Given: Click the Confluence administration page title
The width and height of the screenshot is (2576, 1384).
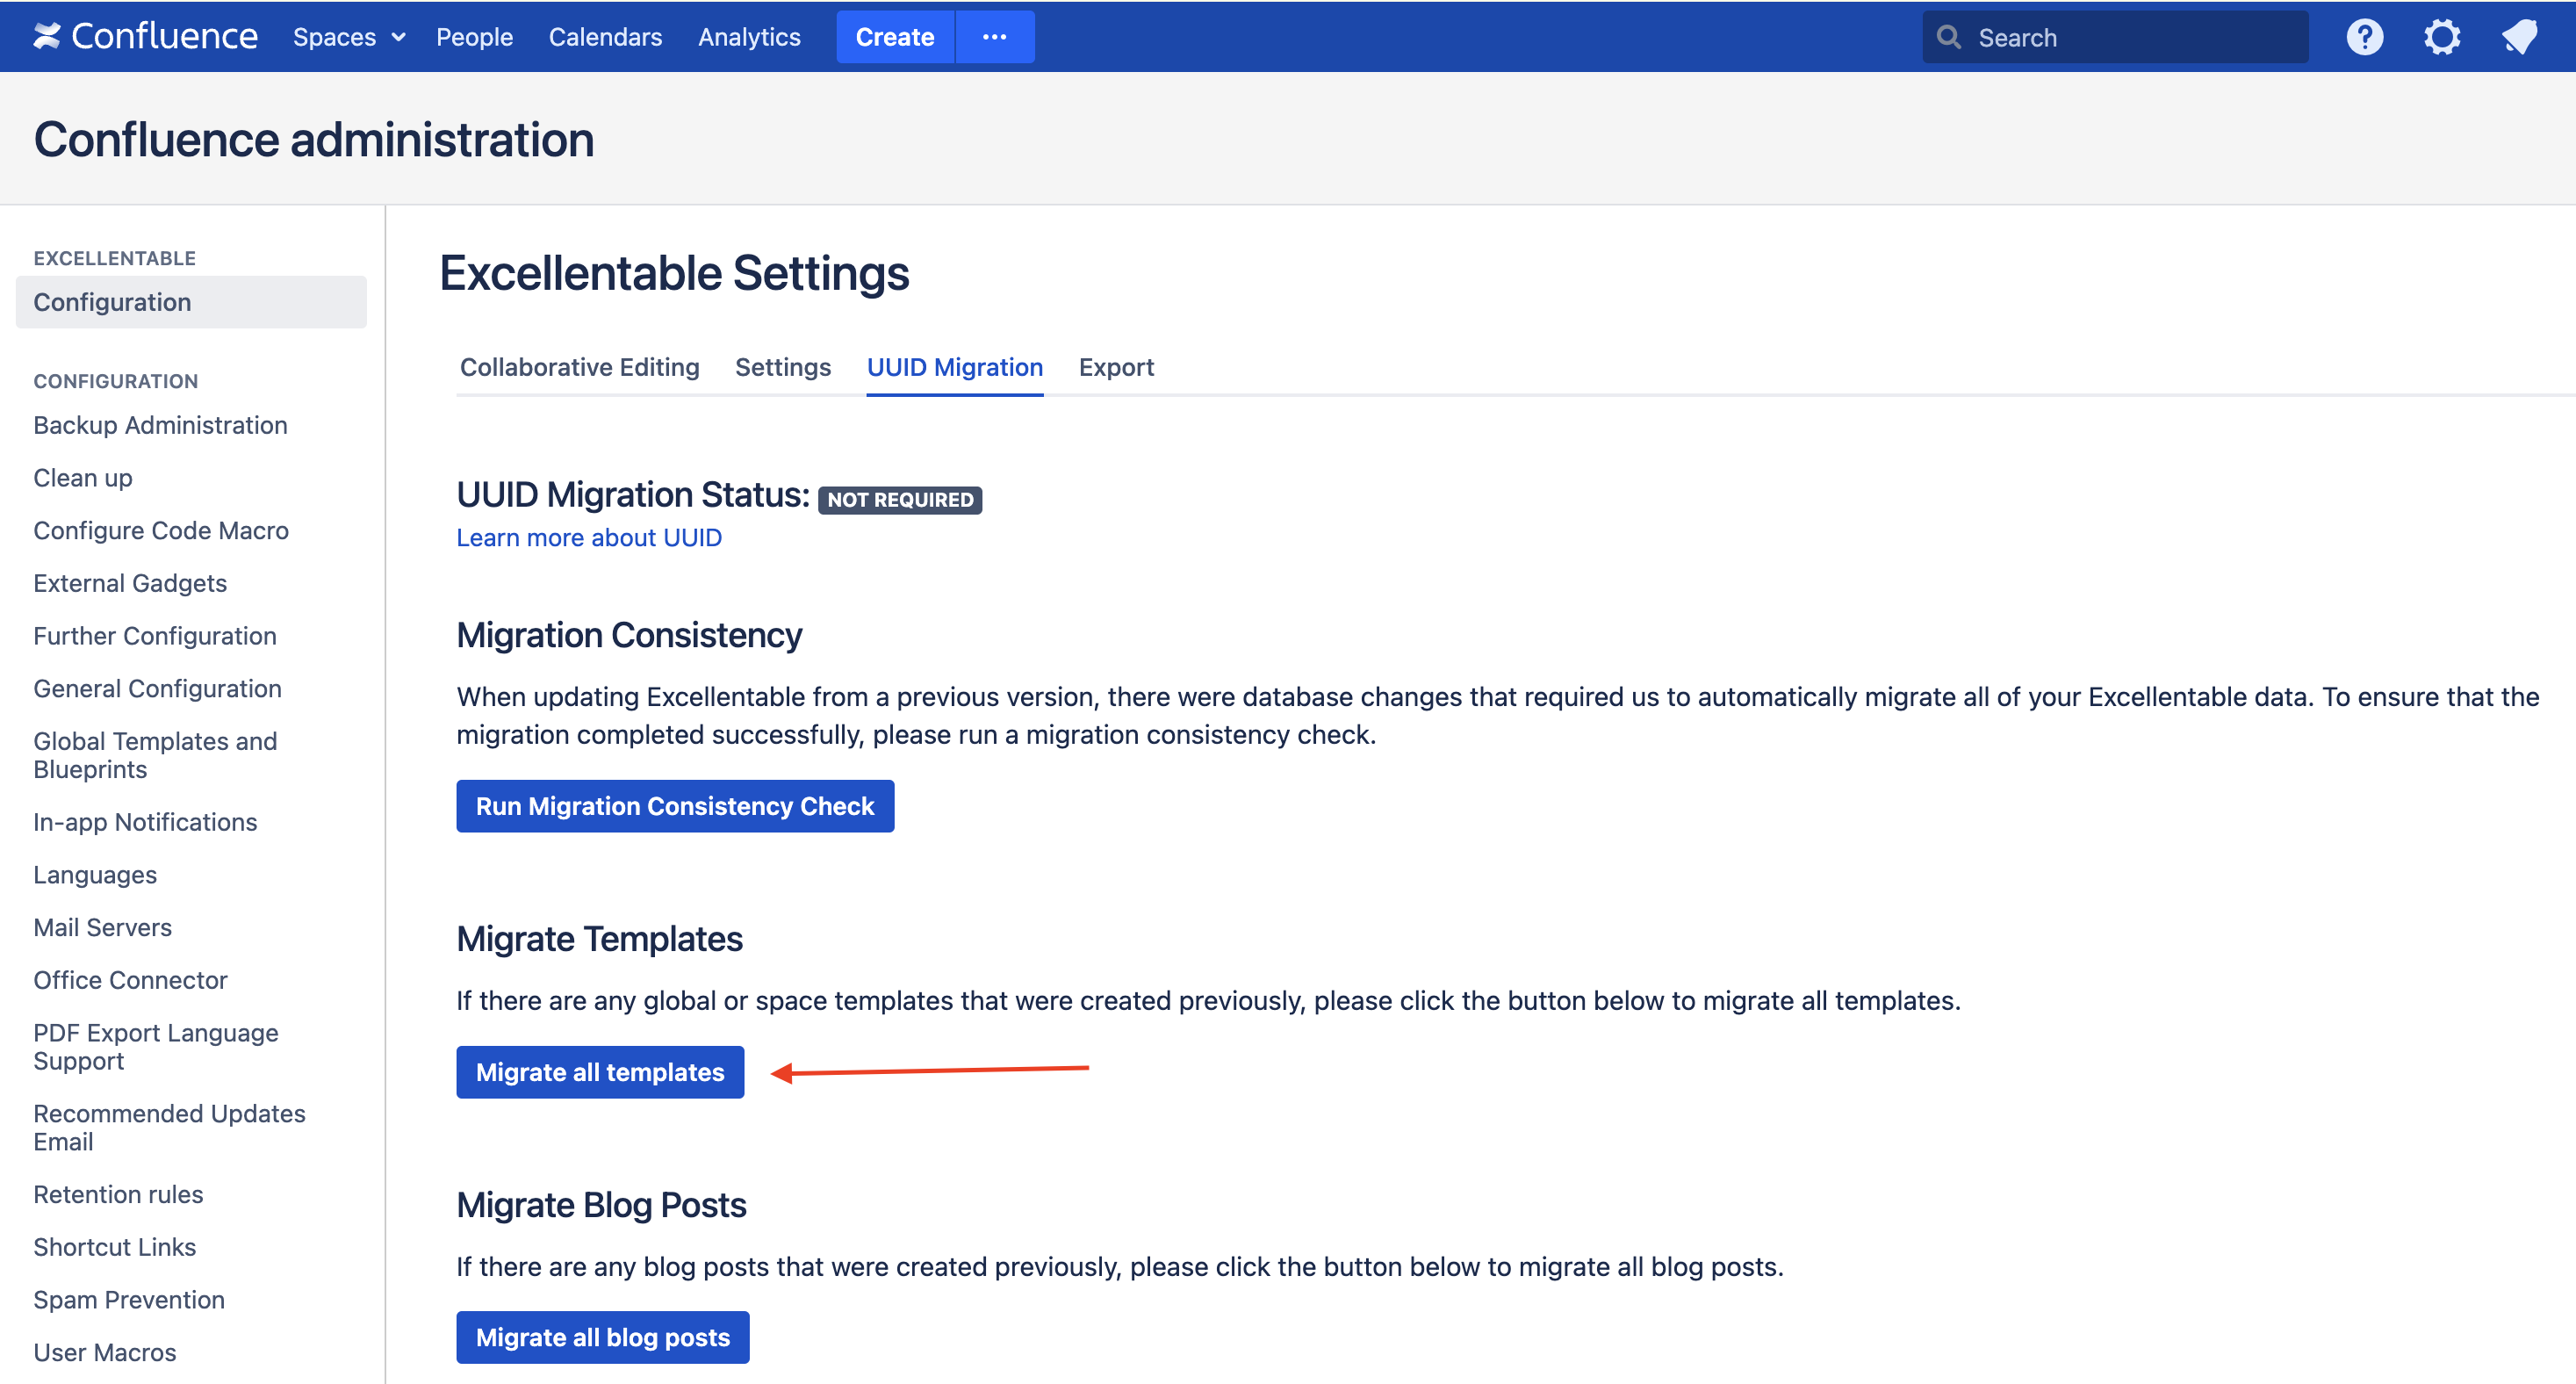Looking at the screenshot, I should (x=314, y=139).
